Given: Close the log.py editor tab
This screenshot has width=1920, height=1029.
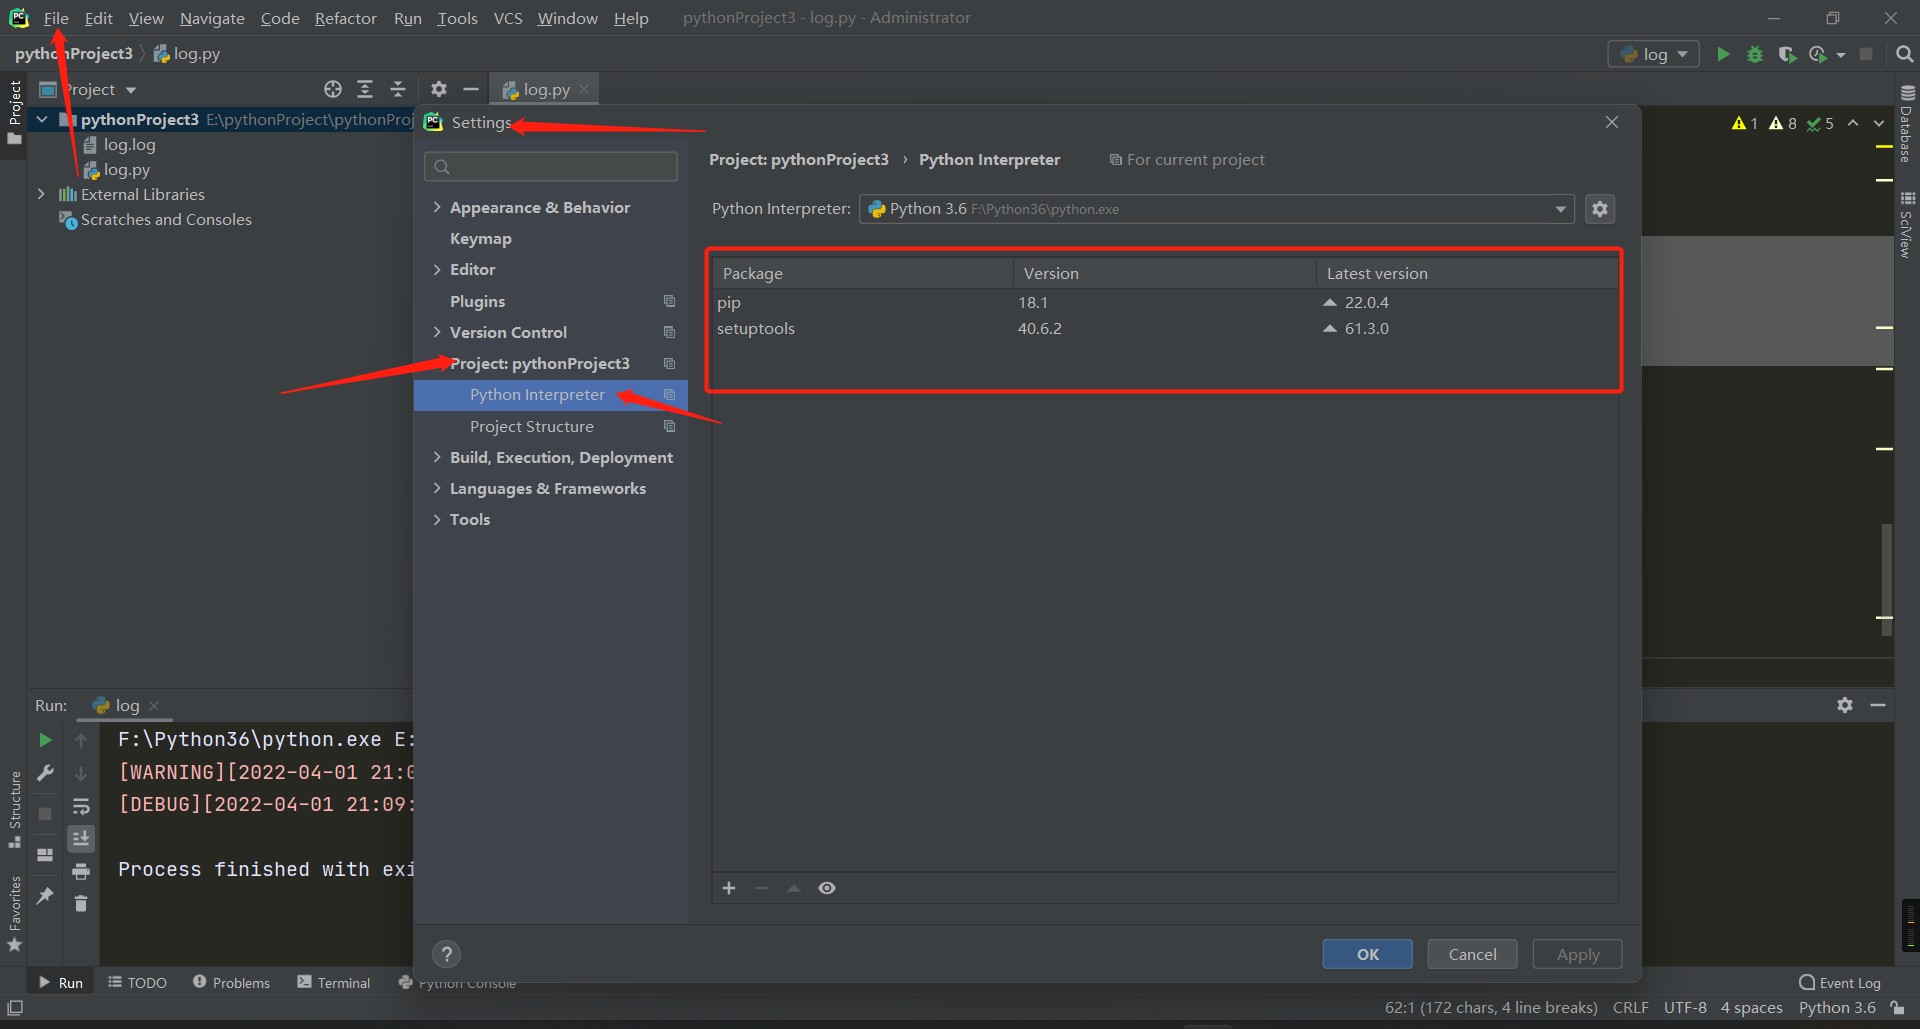Looking at the screenshot, I should [x=584, y=89].
